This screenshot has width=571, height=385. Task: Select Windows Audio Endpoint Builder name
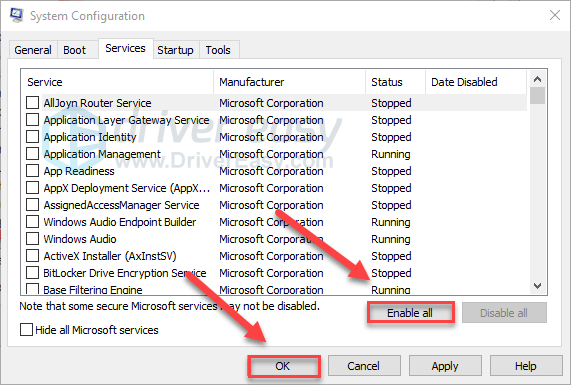point(120,222)
